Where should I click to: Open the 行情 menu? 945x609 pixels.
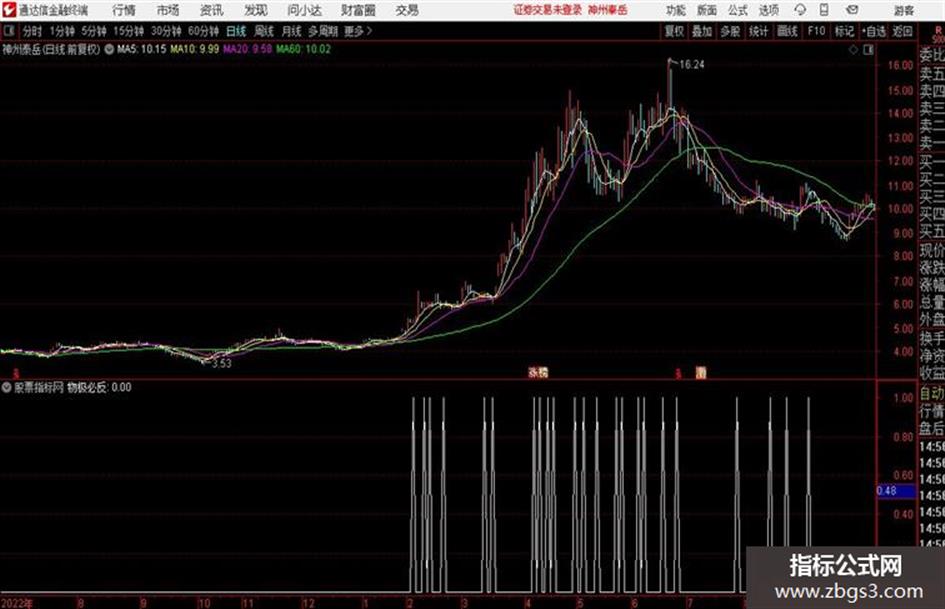[x=124, y=10]
